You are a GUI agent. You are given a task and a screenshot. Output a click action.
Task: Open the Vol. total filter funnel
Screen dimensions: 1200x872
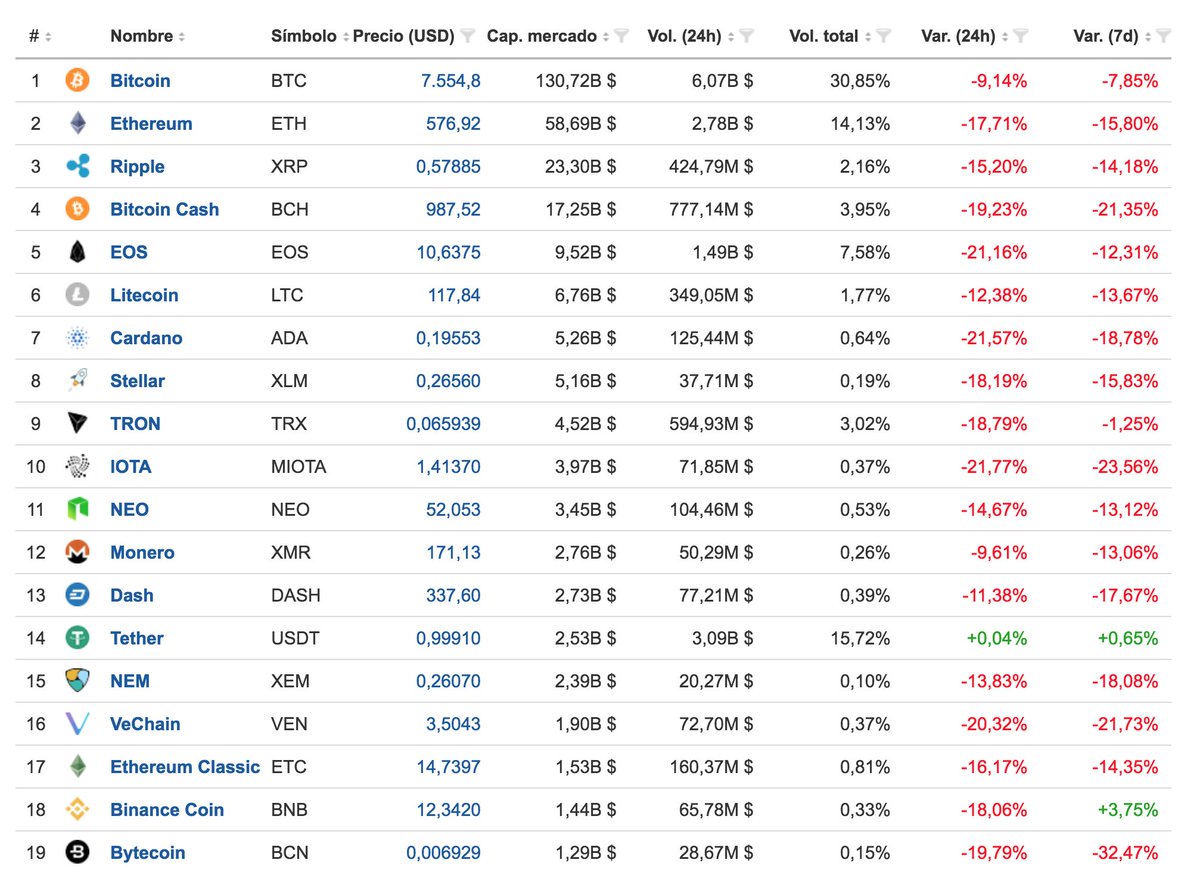884,36
